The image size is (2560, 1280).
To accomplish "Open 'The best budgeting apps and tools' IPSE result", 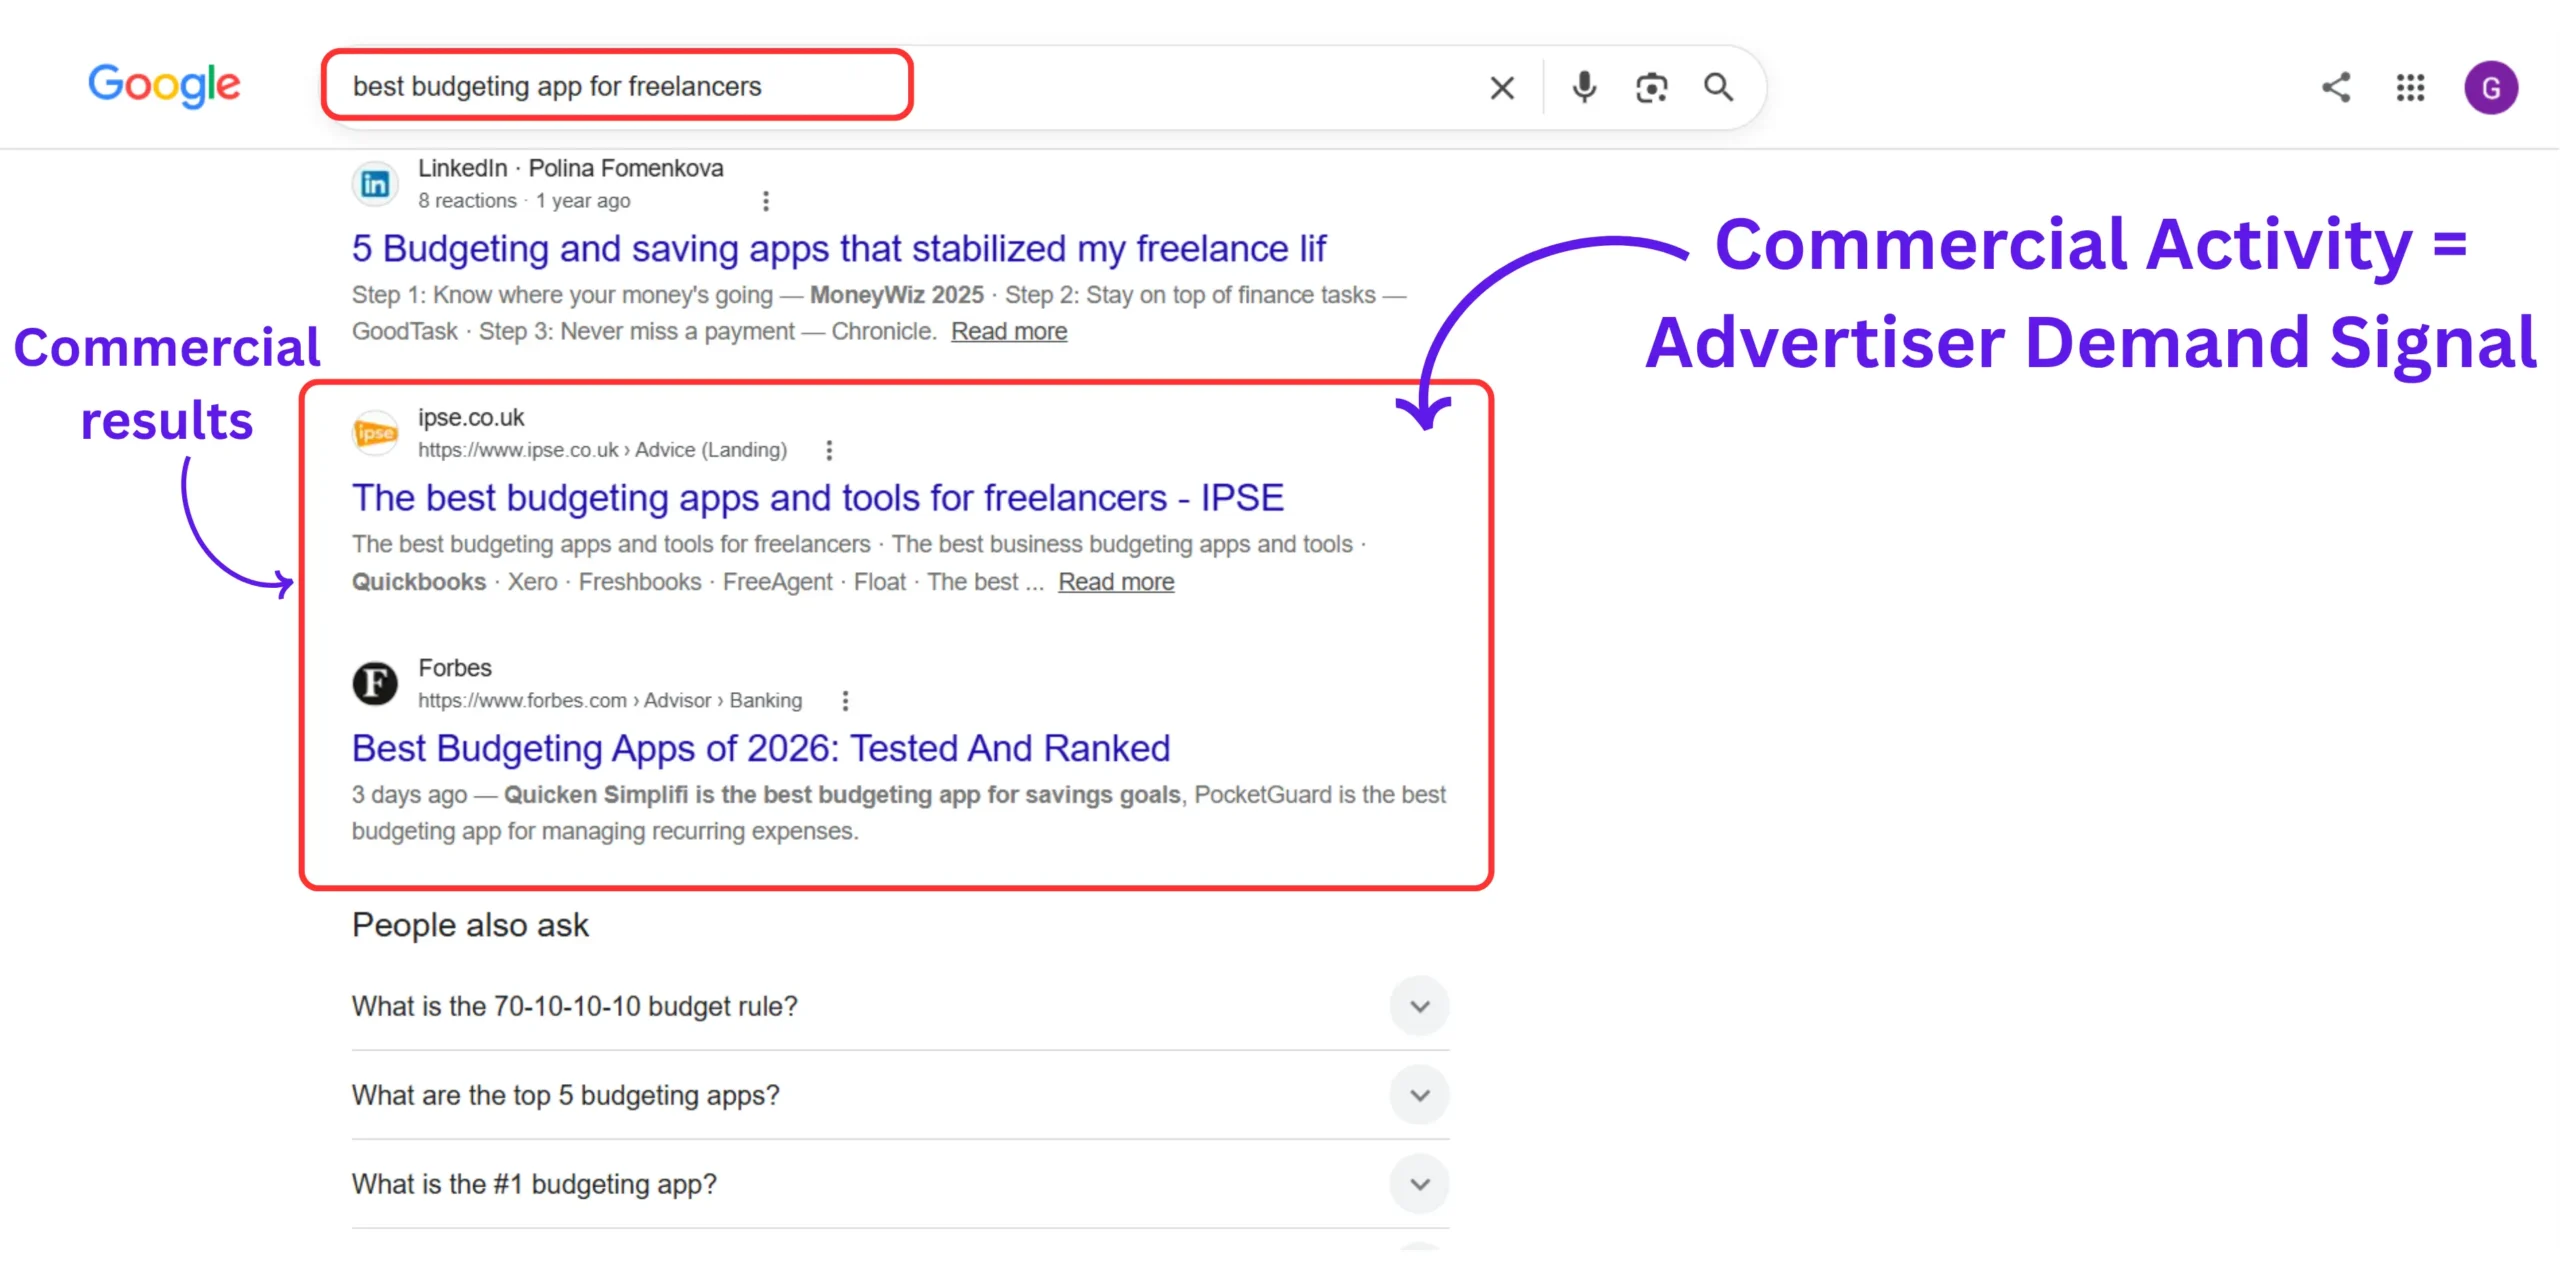I will (817, 498).
